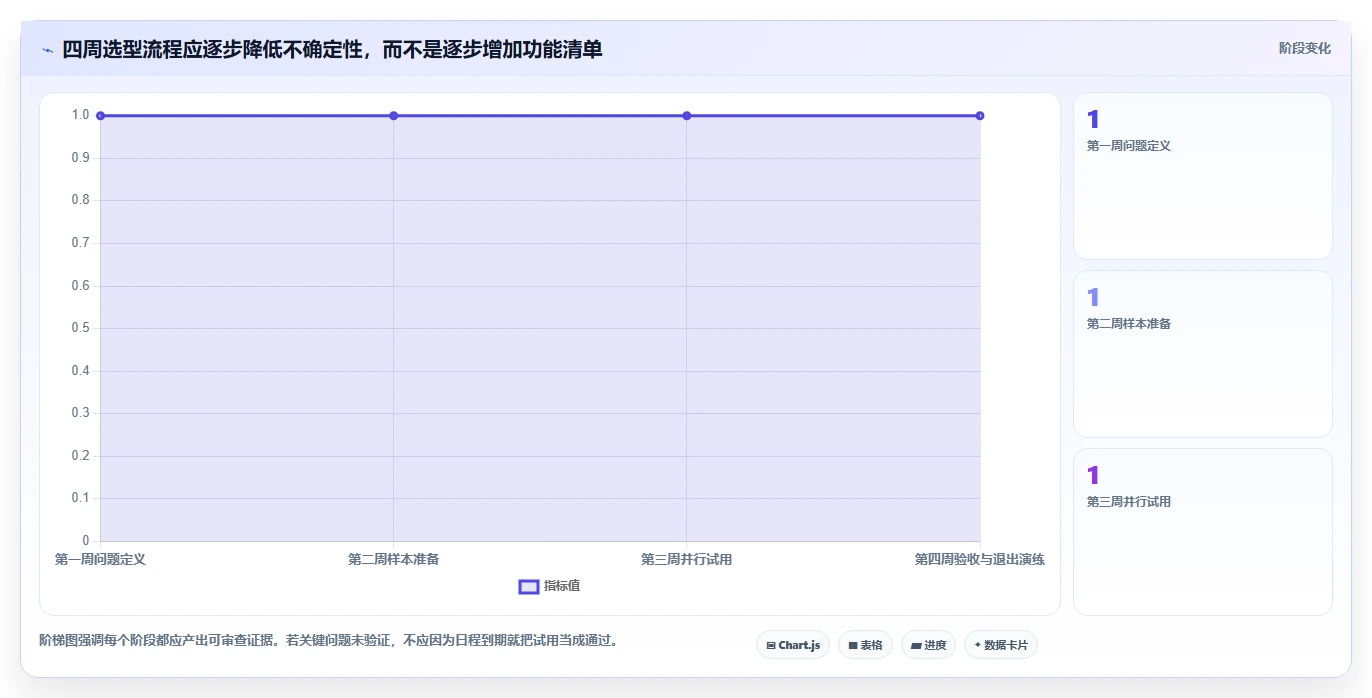Screen dimensions: 1372x698
Task: Click the value 1 in 第三周并行试用 card
Action: [1093, 475]
